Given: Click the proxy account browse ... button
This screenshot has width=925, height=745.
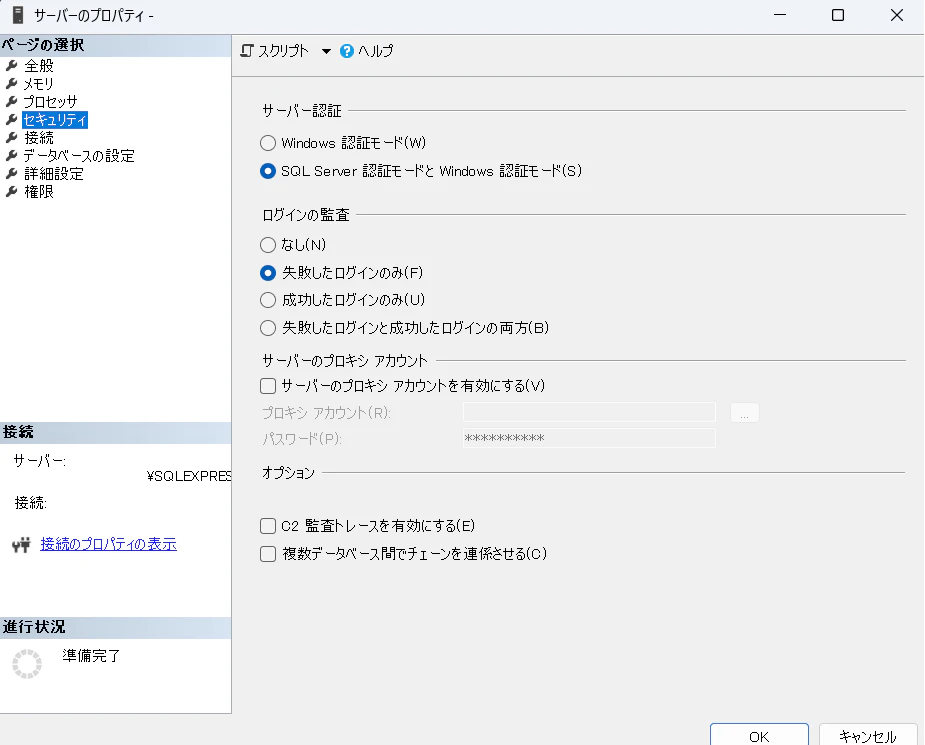Looking at the screenshot, I should click(x=744, y=412).
